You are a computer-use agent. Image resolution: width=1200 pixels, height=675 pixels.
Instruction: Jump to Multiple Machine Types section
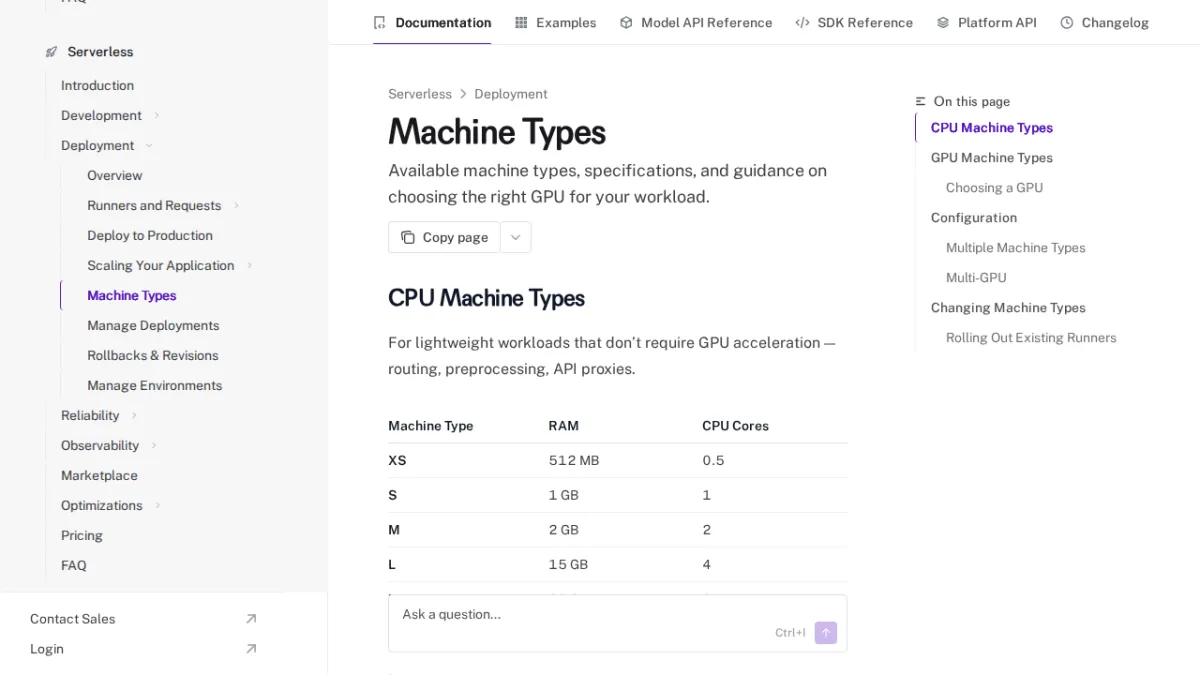tap(1016, 248)
